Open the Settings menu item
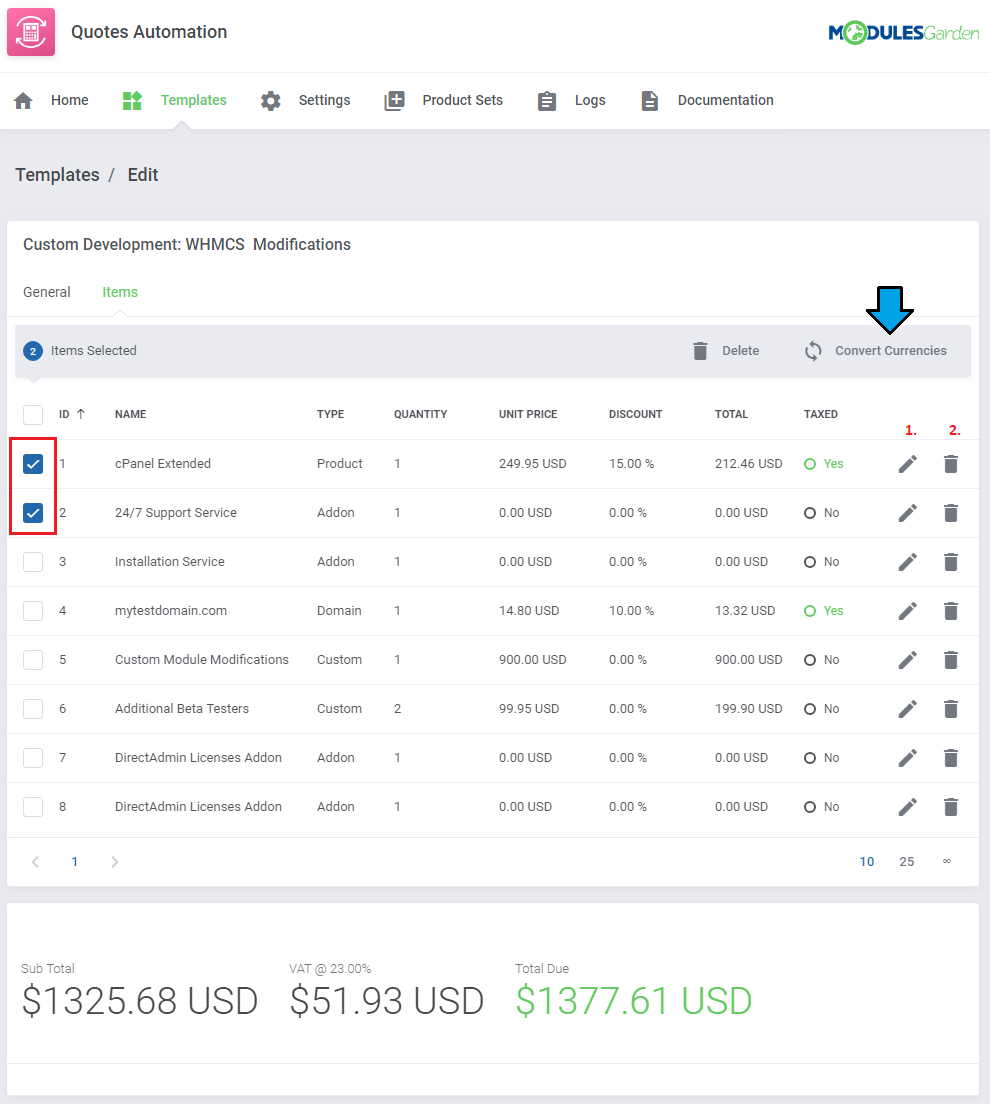The width and height of the screenshot is (990, 1104). point(325,100)
